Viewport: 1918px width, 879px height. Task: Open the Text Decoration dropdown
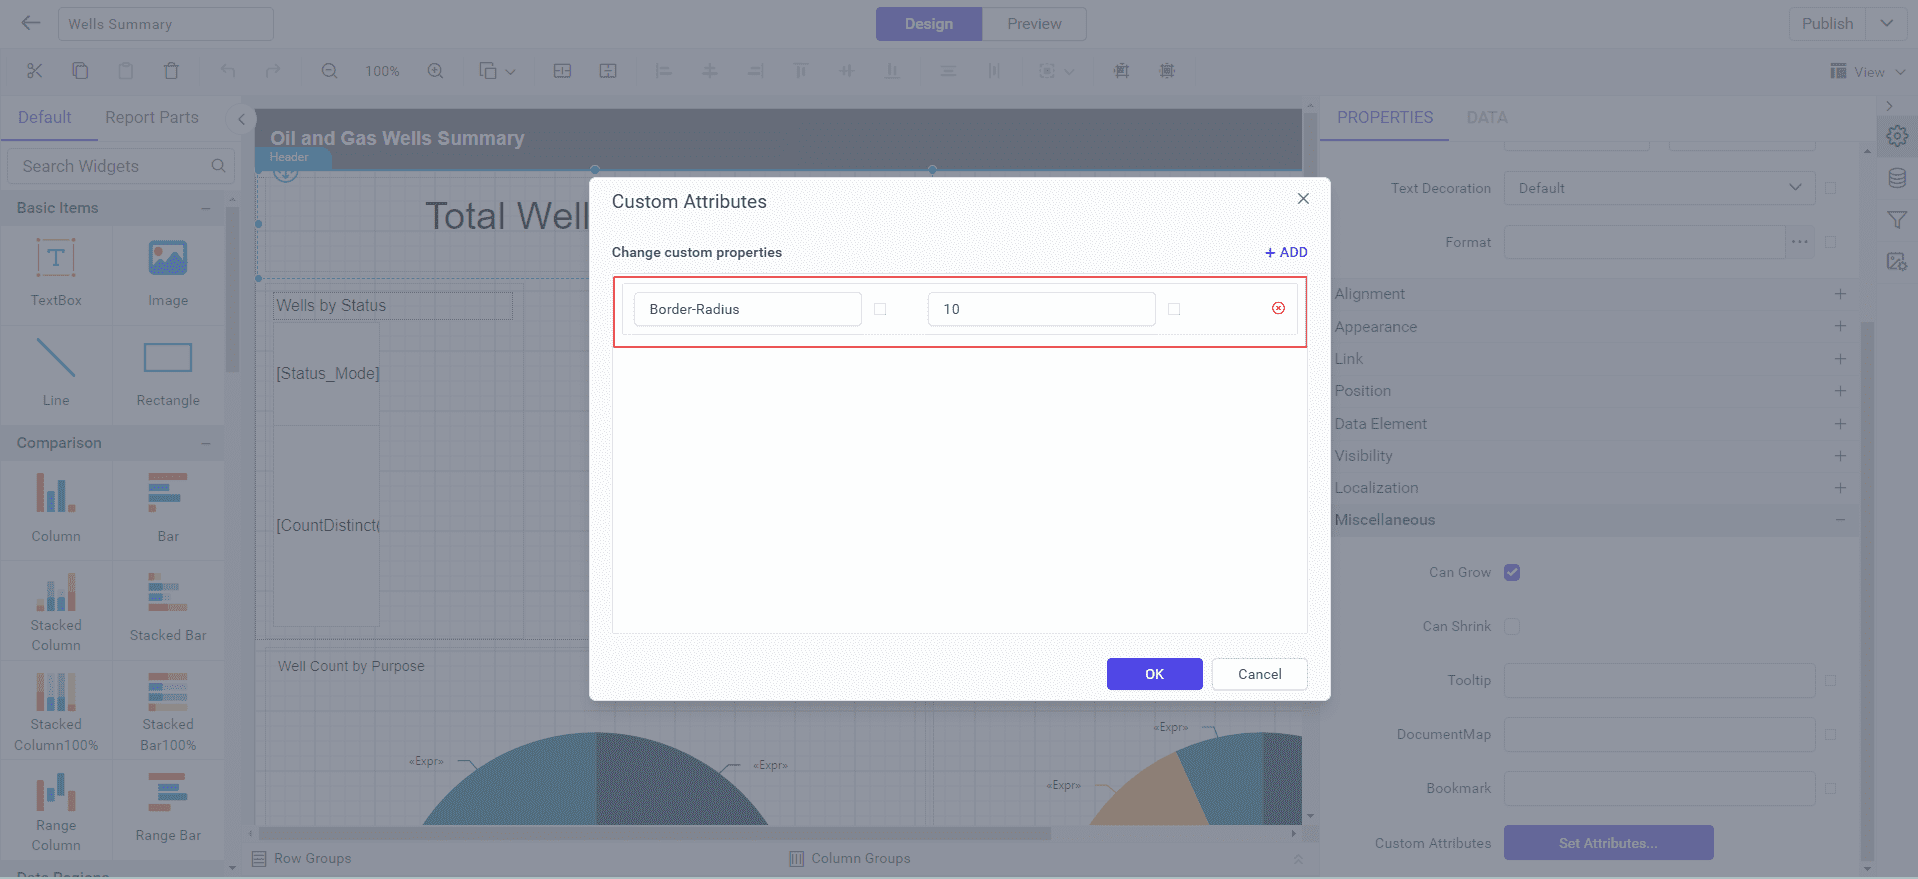(1659, 188)
